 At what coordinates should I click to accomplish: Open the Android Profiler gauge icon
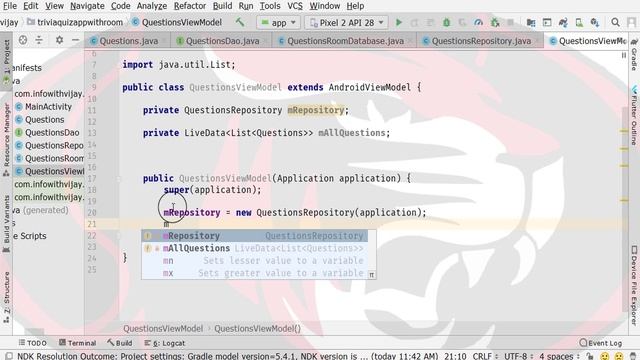point(478,22)
